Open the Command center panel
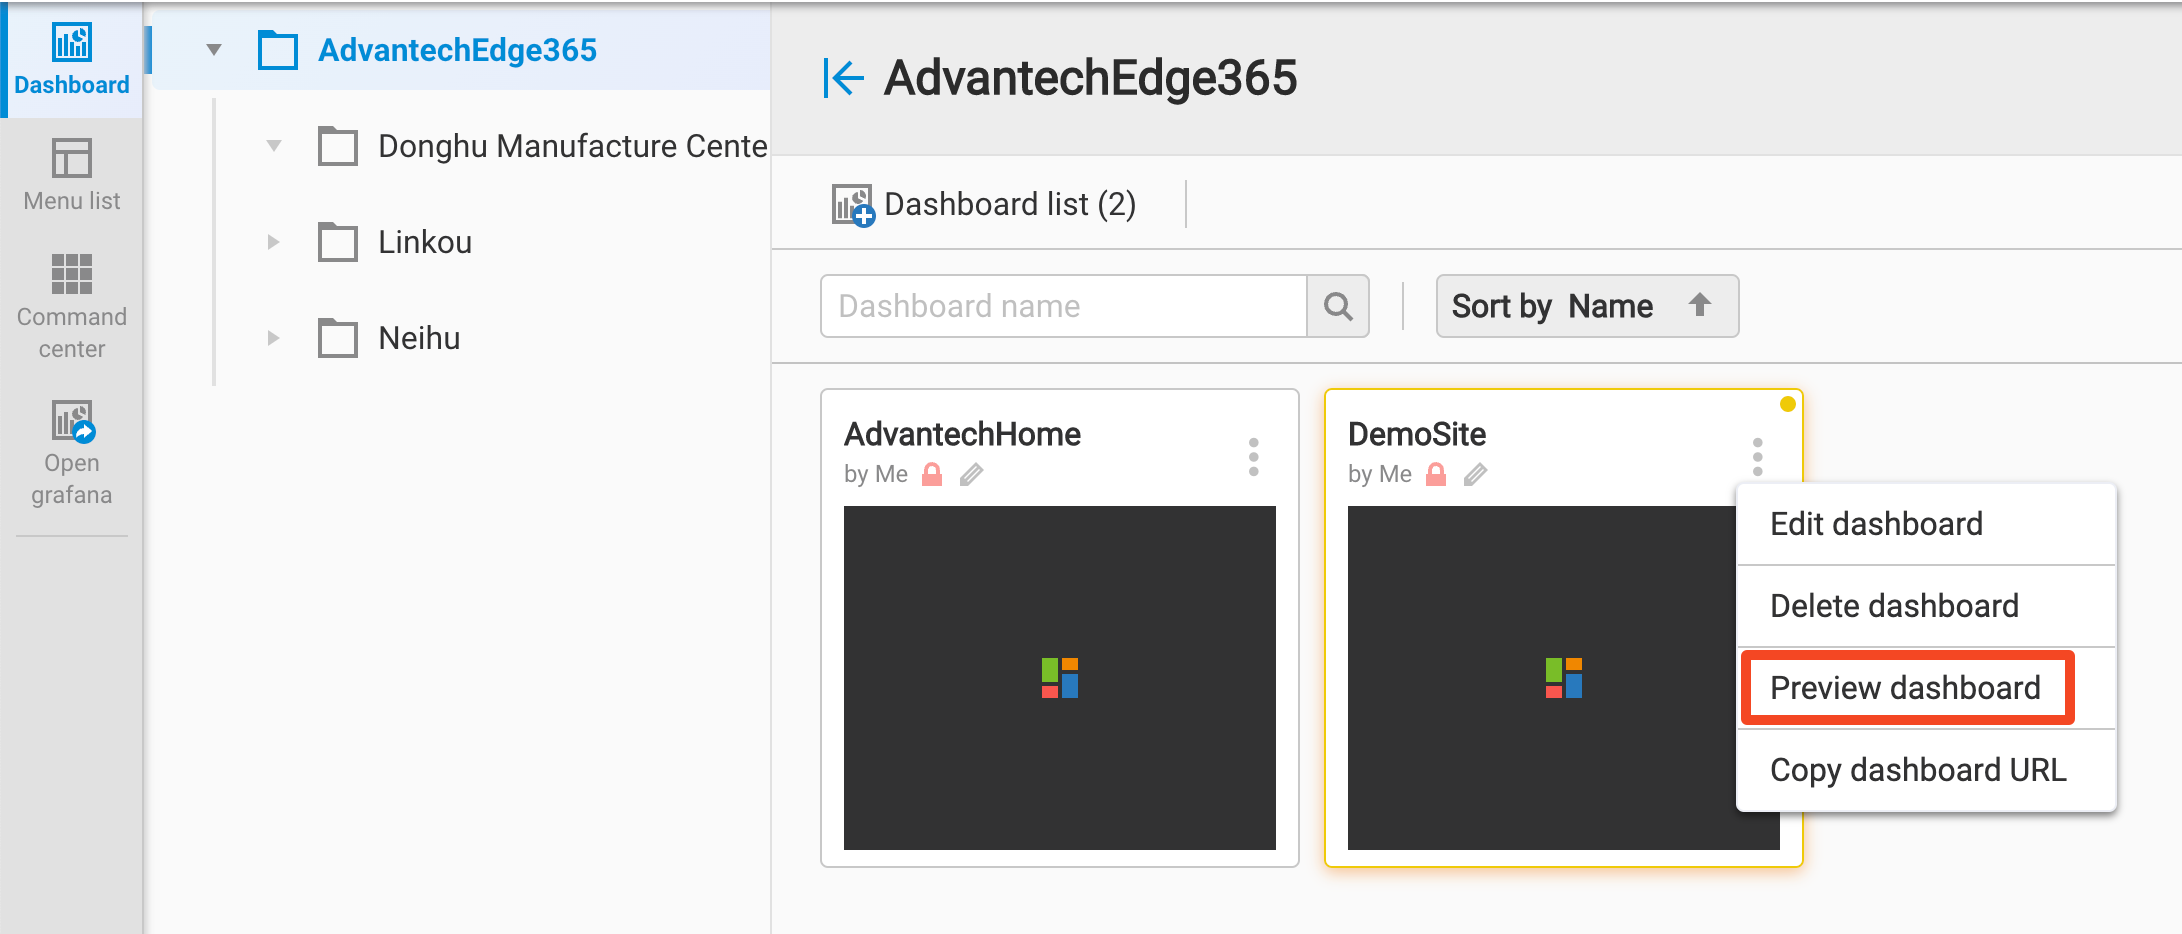 [70, 300]
